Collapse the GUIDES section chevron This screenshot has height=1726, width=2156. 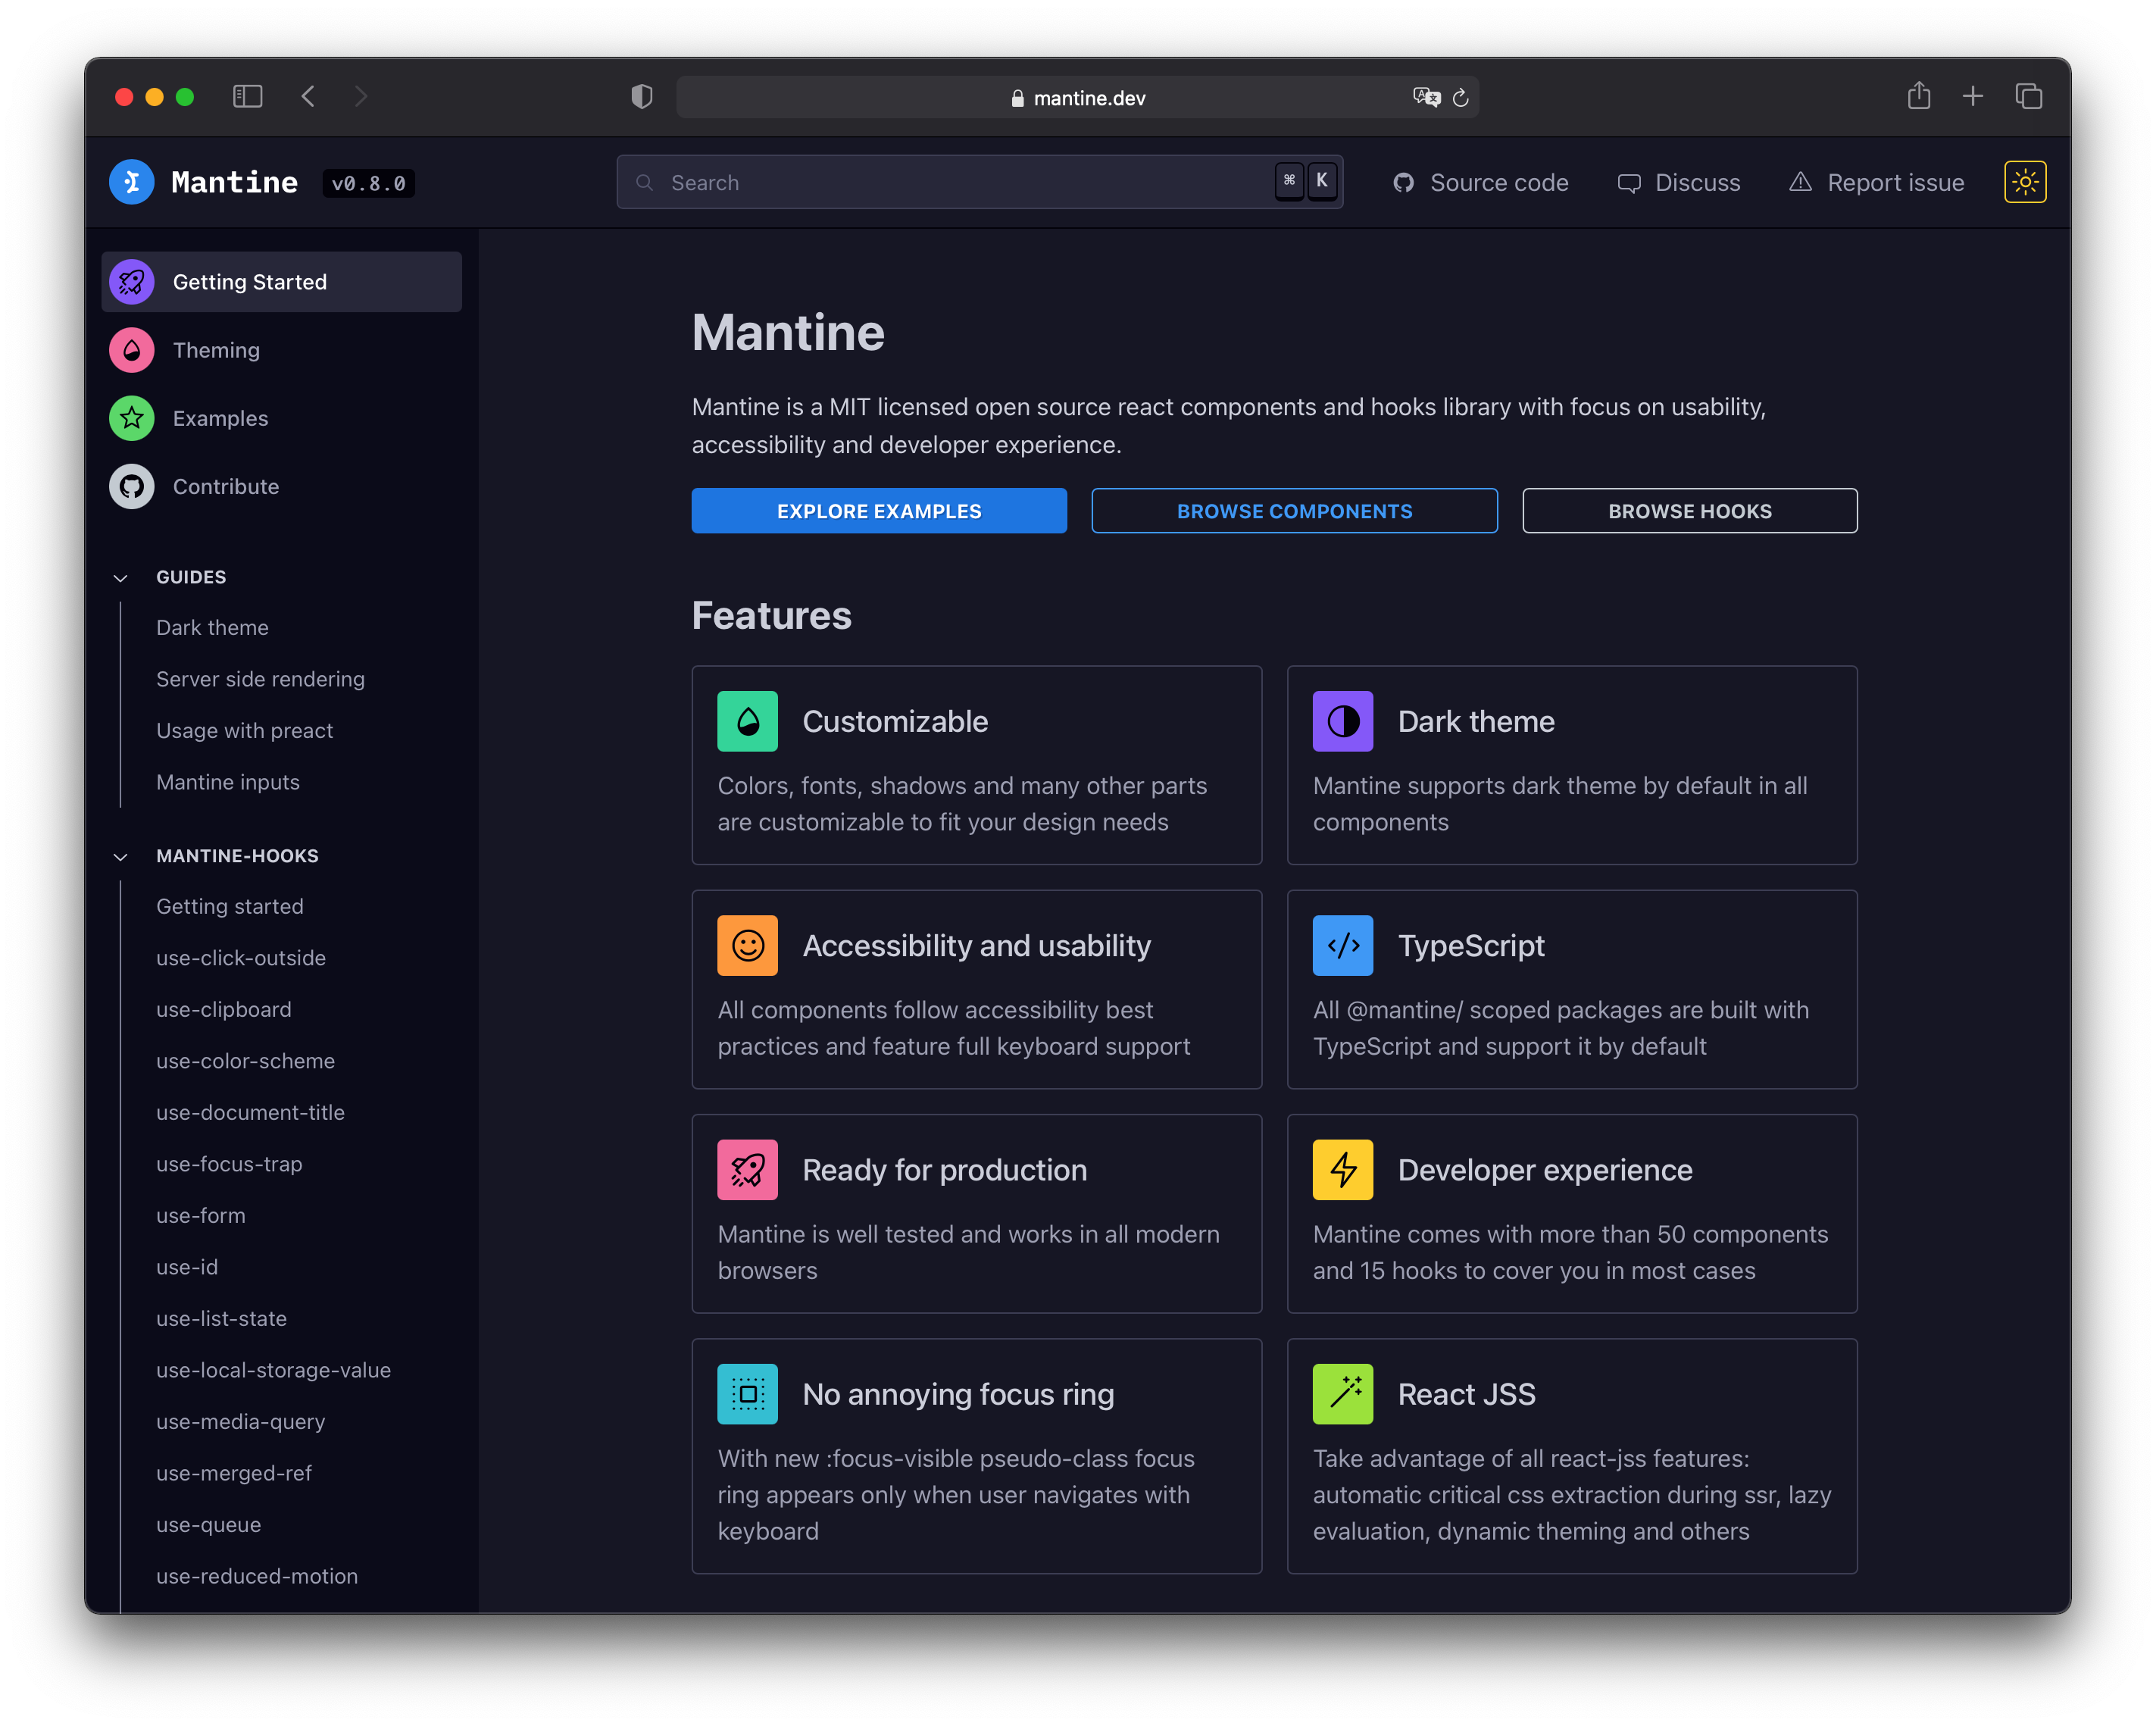[x=121, y=578]
